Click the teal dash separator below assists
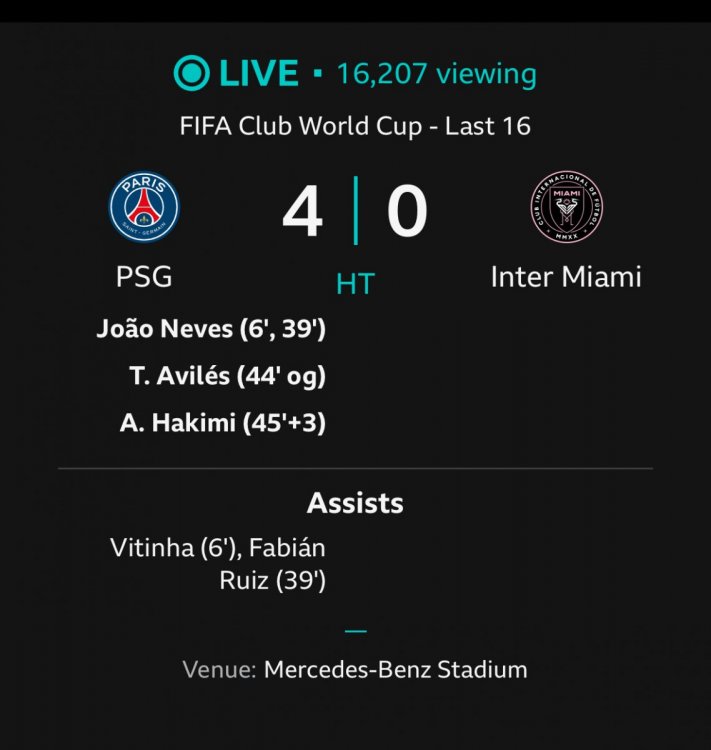711x750 pixels. [356, 631]
